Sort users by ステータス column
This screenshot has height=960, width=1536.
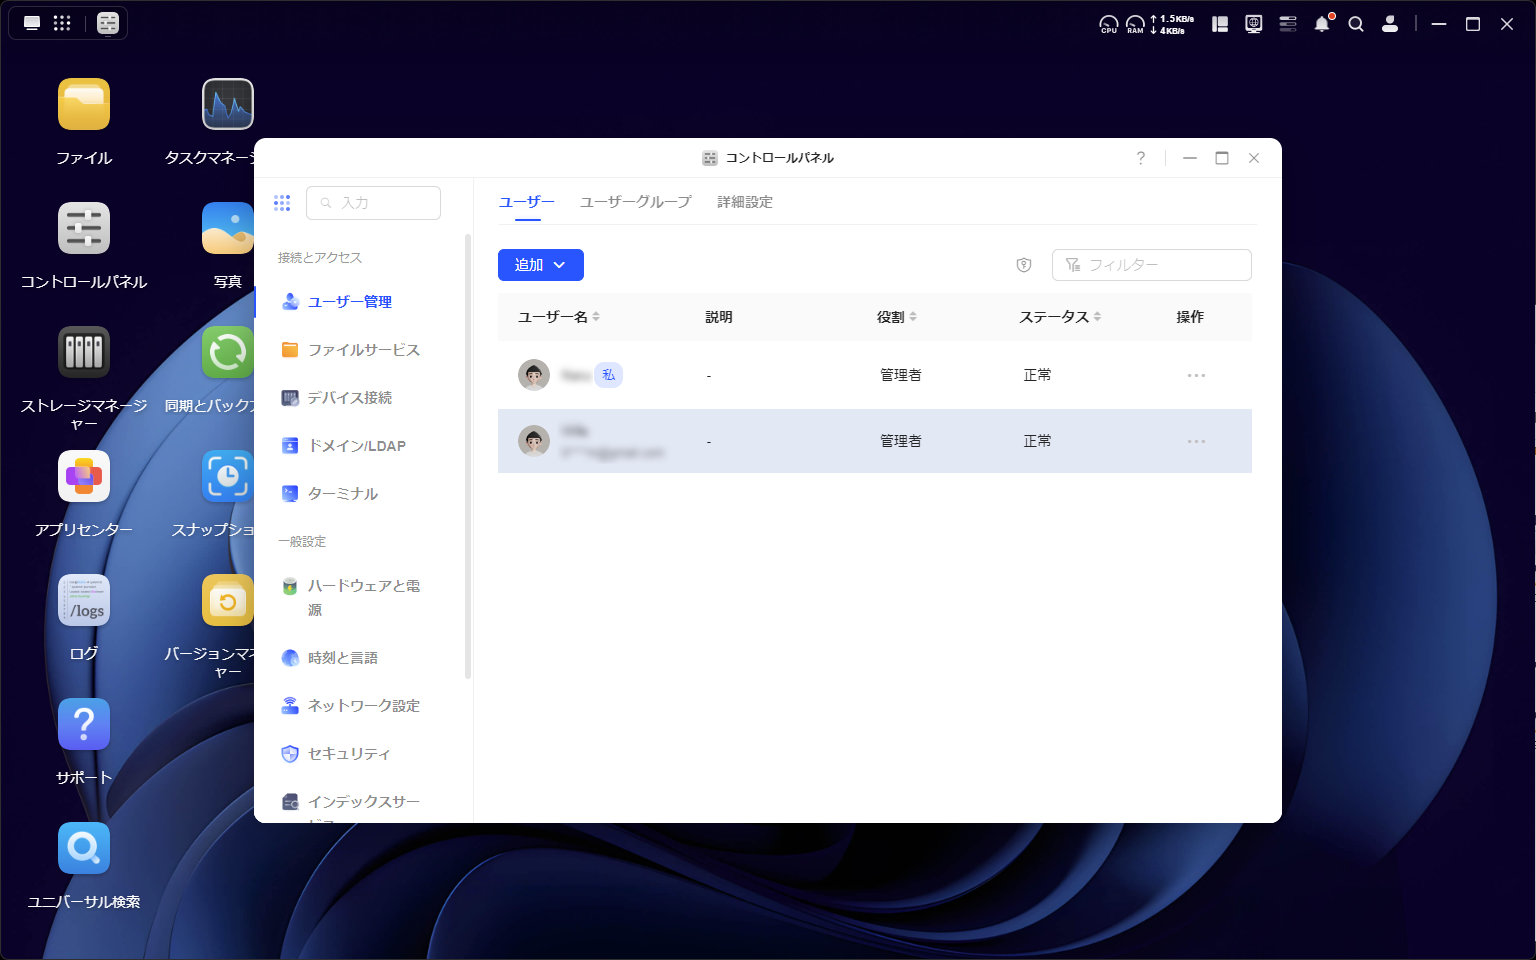1097,317
